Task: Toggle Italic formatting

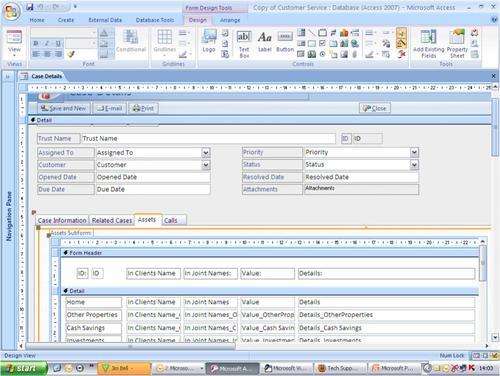Action: pyautogui.click(x=47, y=43)
